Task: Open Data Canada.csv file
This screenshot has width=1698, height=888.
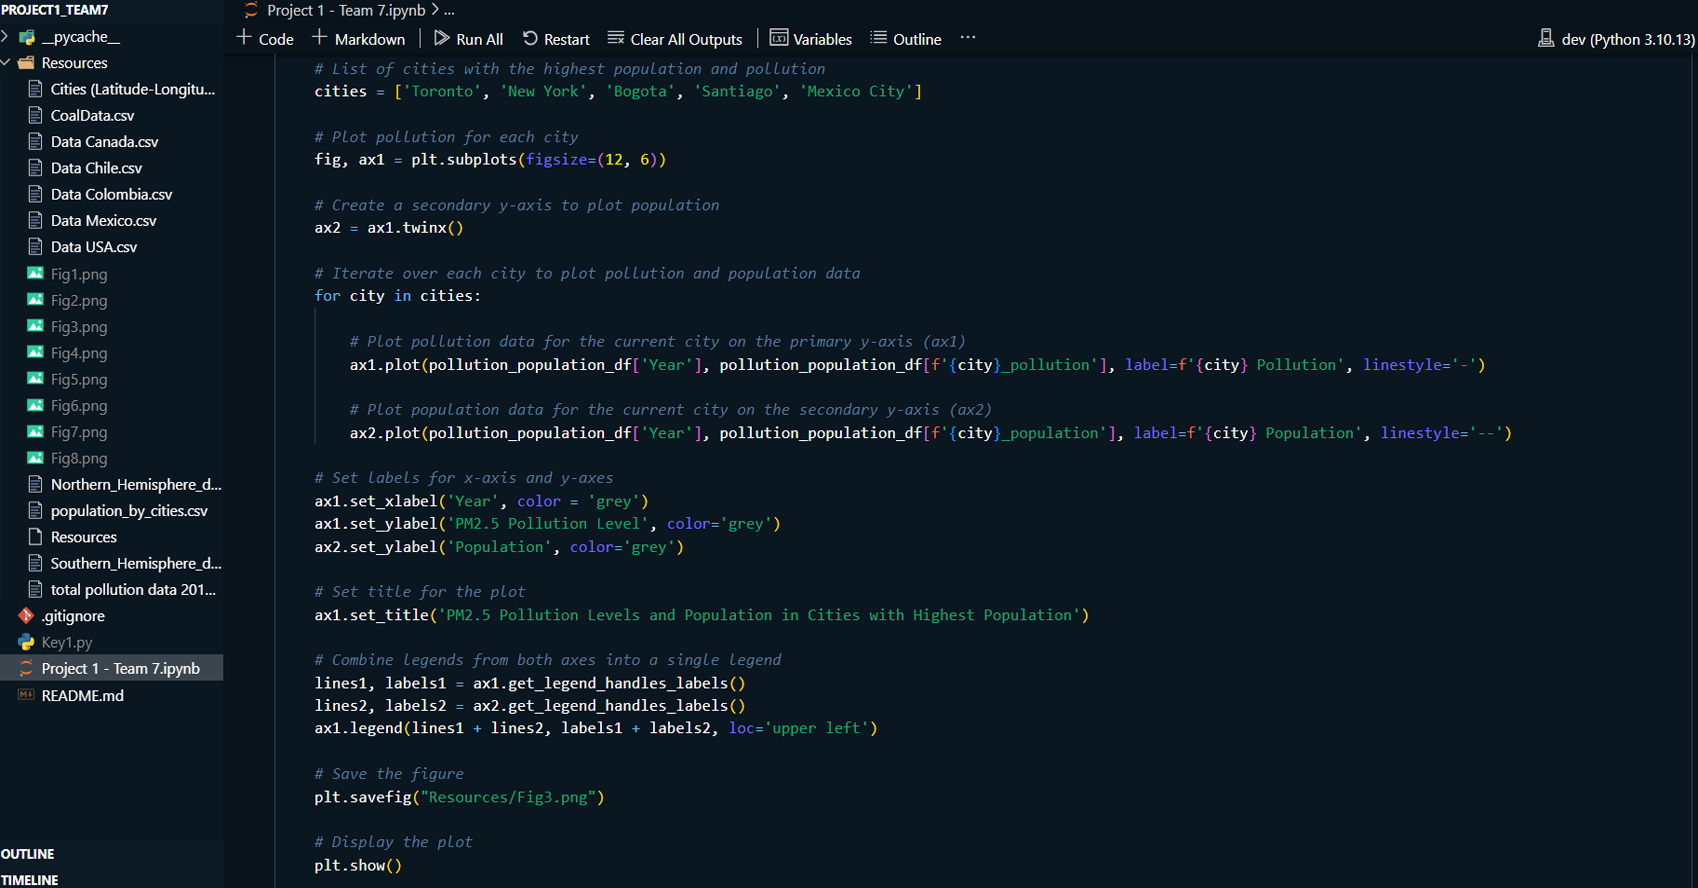Action: [104, 142]
